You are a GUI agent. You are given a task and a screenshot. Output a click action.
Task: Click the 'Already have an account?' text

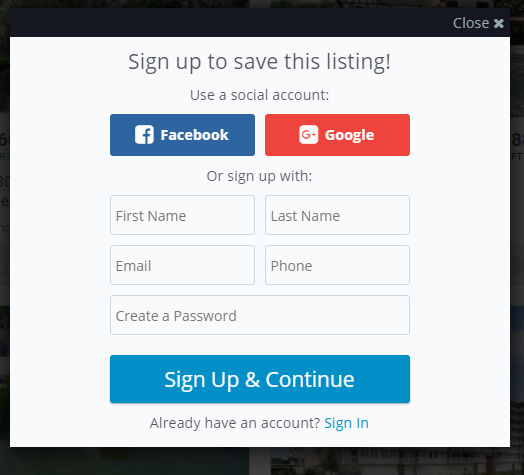(x=235, y=423)
